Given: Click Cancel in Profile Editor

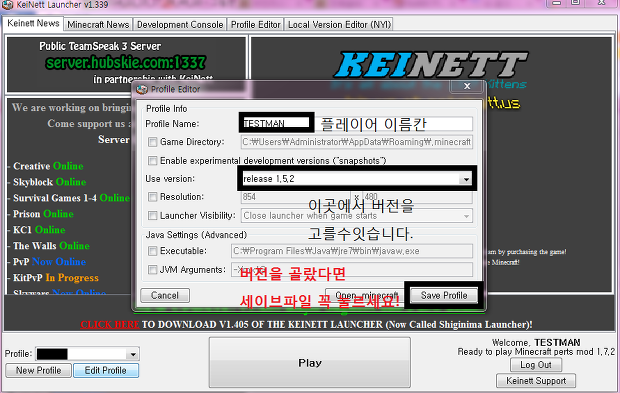Looking at the screenshot, I should click(165, 295).
